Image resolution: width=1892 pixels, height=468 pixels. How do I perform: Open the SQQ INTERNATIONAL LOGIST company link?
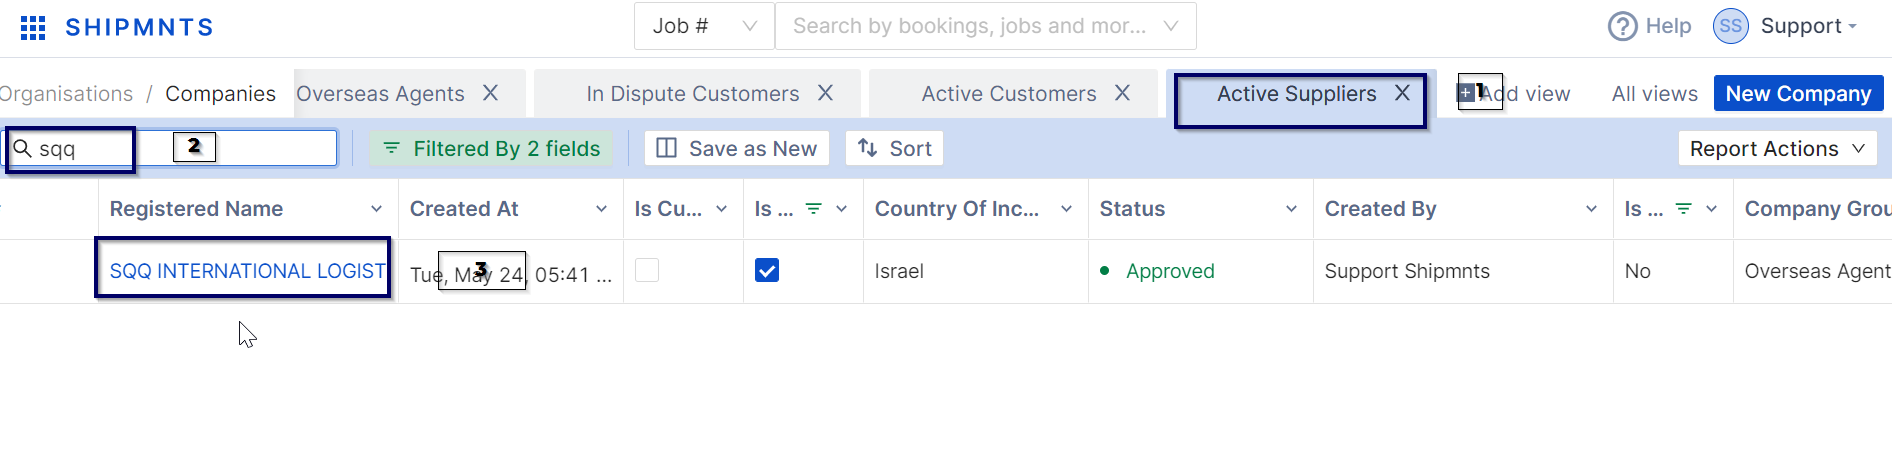[x=247, y=271]
